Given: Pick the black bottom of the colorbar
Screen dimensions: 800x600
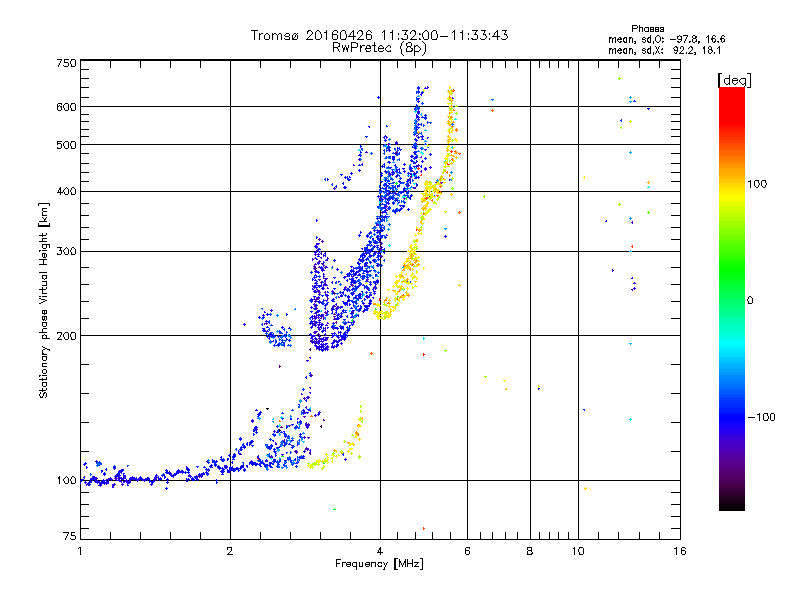Looking at the screenshot, I should pyautogui.click(x=732, y=504).
